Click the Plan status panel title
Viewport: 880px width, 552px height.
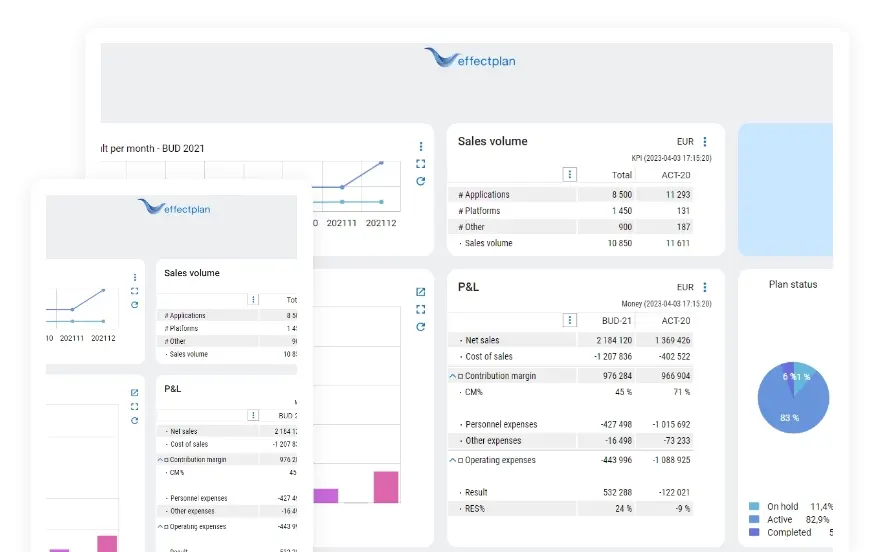point(793,284)
